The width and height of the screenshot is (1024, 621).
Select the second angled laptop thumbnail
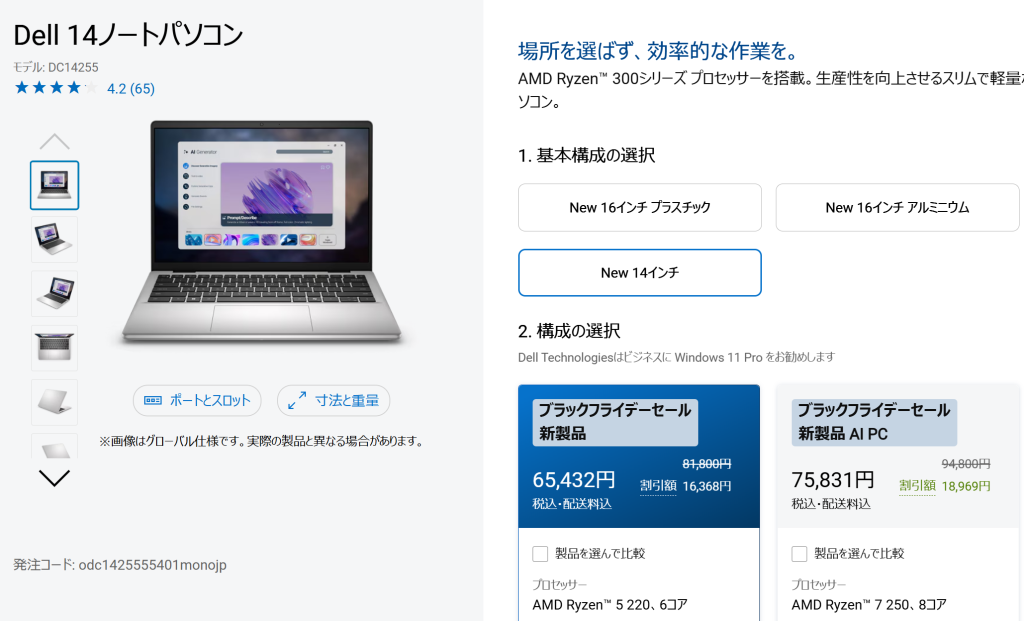pyautogui.click(x=54, y=240)
